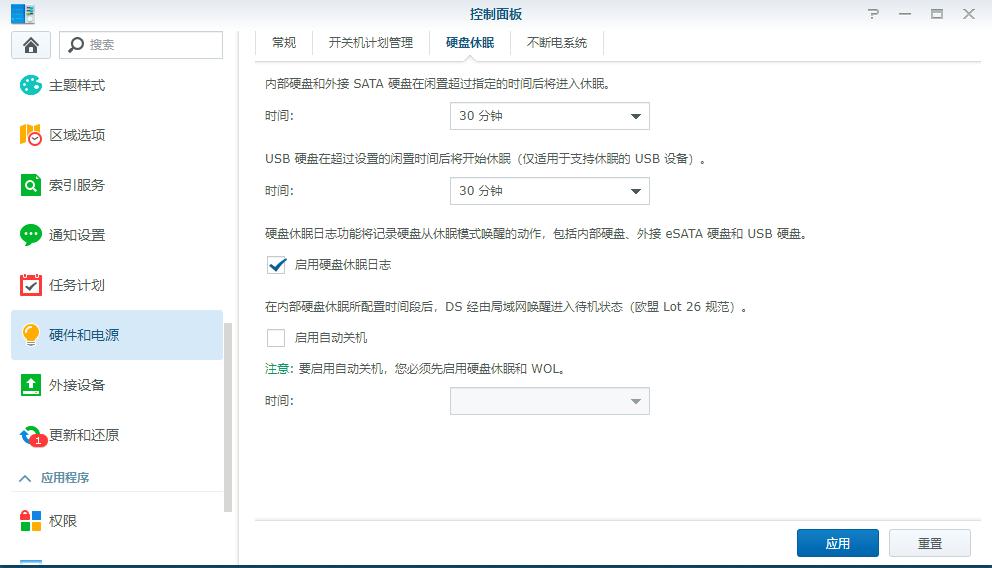Open 区域选项 map clock icon
This screenshot has width=992, height=568.
[30, 135]
